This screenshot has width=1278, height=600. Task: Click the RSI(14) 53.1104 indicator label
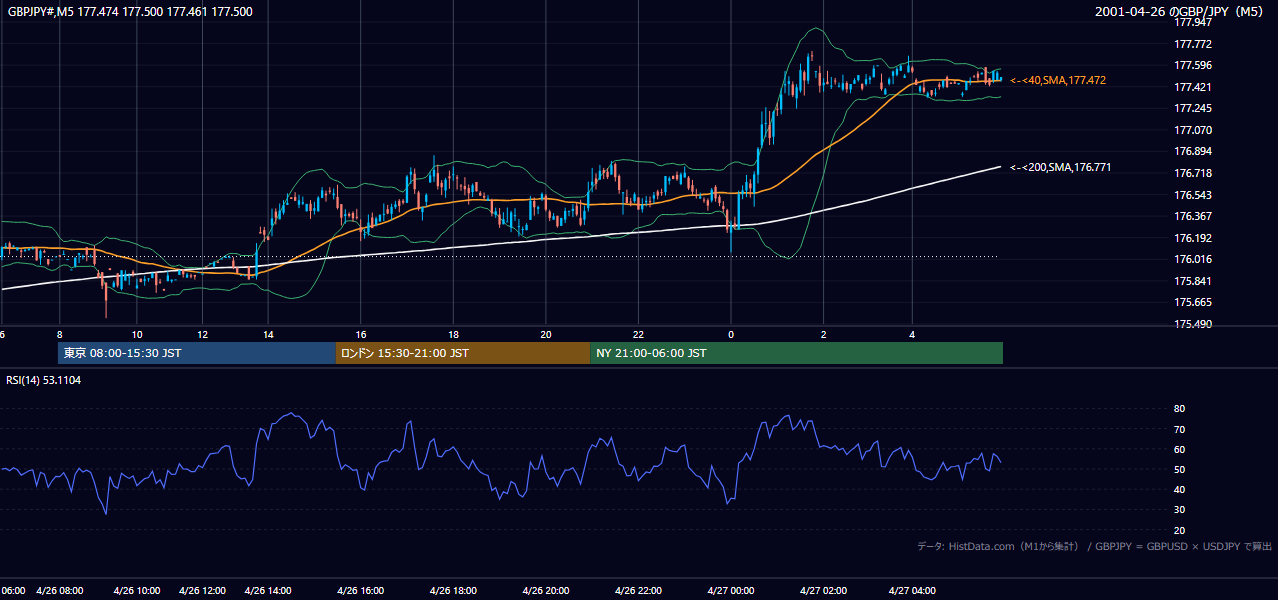pyautogui.click(x=44, y=380)
